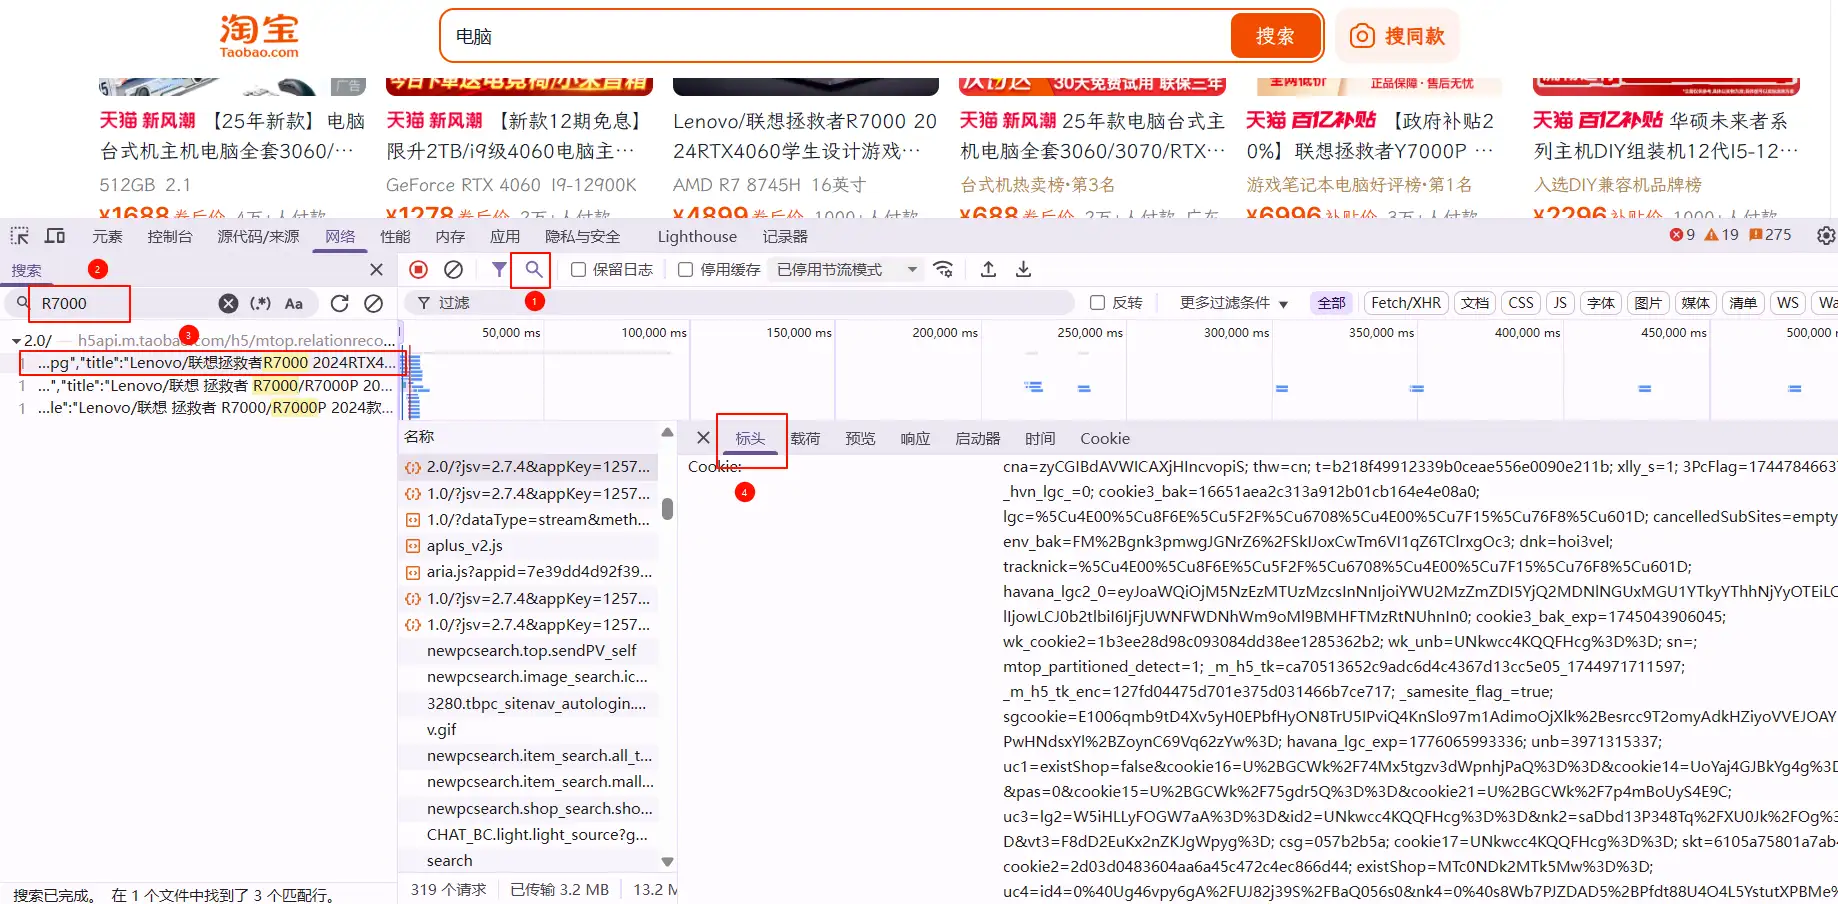Collapse the 2.0/ search result group
This screenshot has width=1838, height=904.
(16, 341)
